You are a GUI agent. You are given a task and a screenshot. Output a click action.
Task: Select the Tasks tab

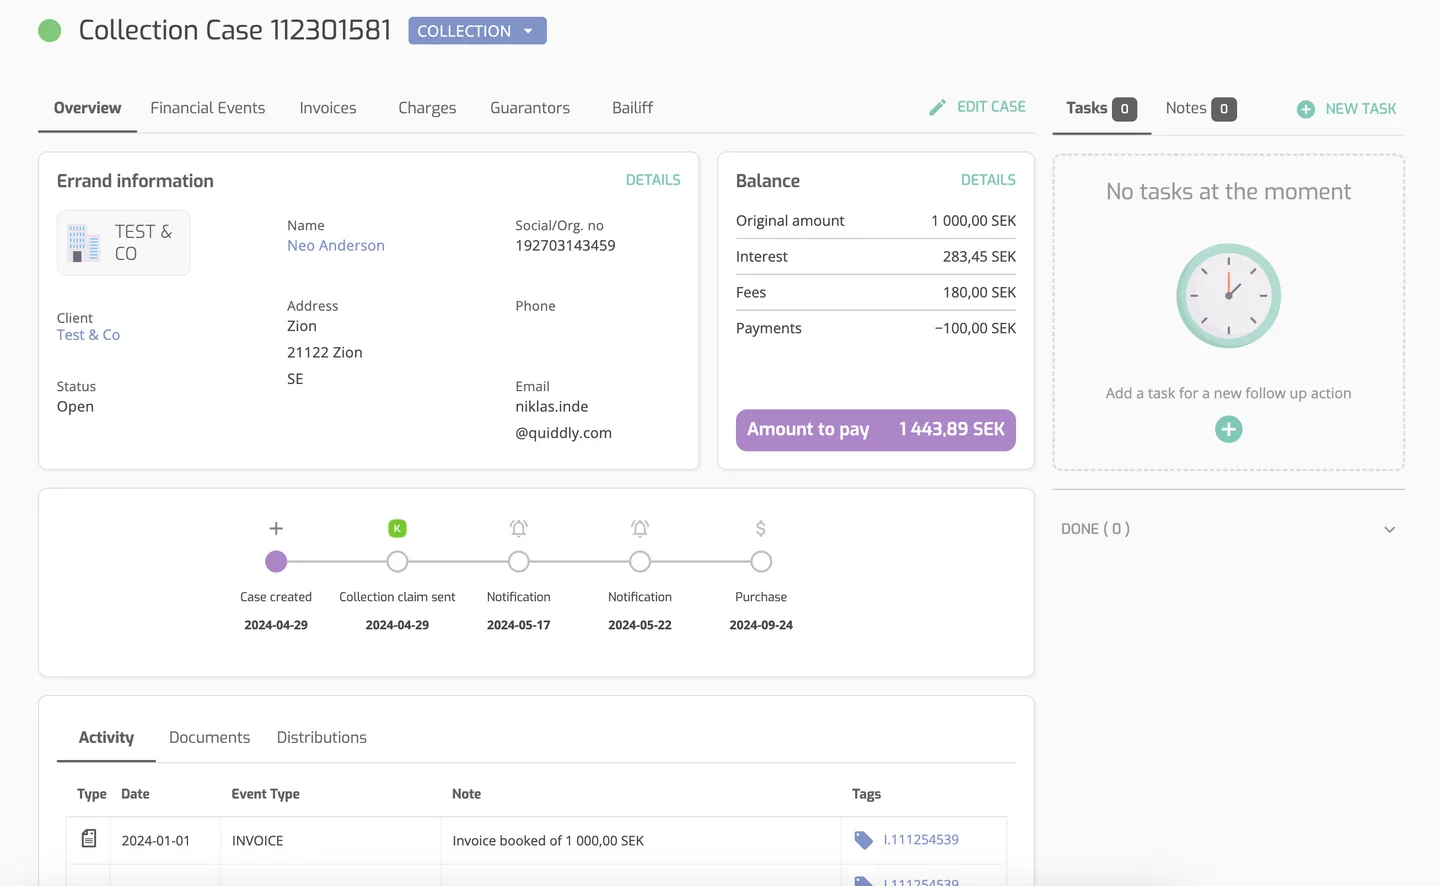coord(1101,108)
